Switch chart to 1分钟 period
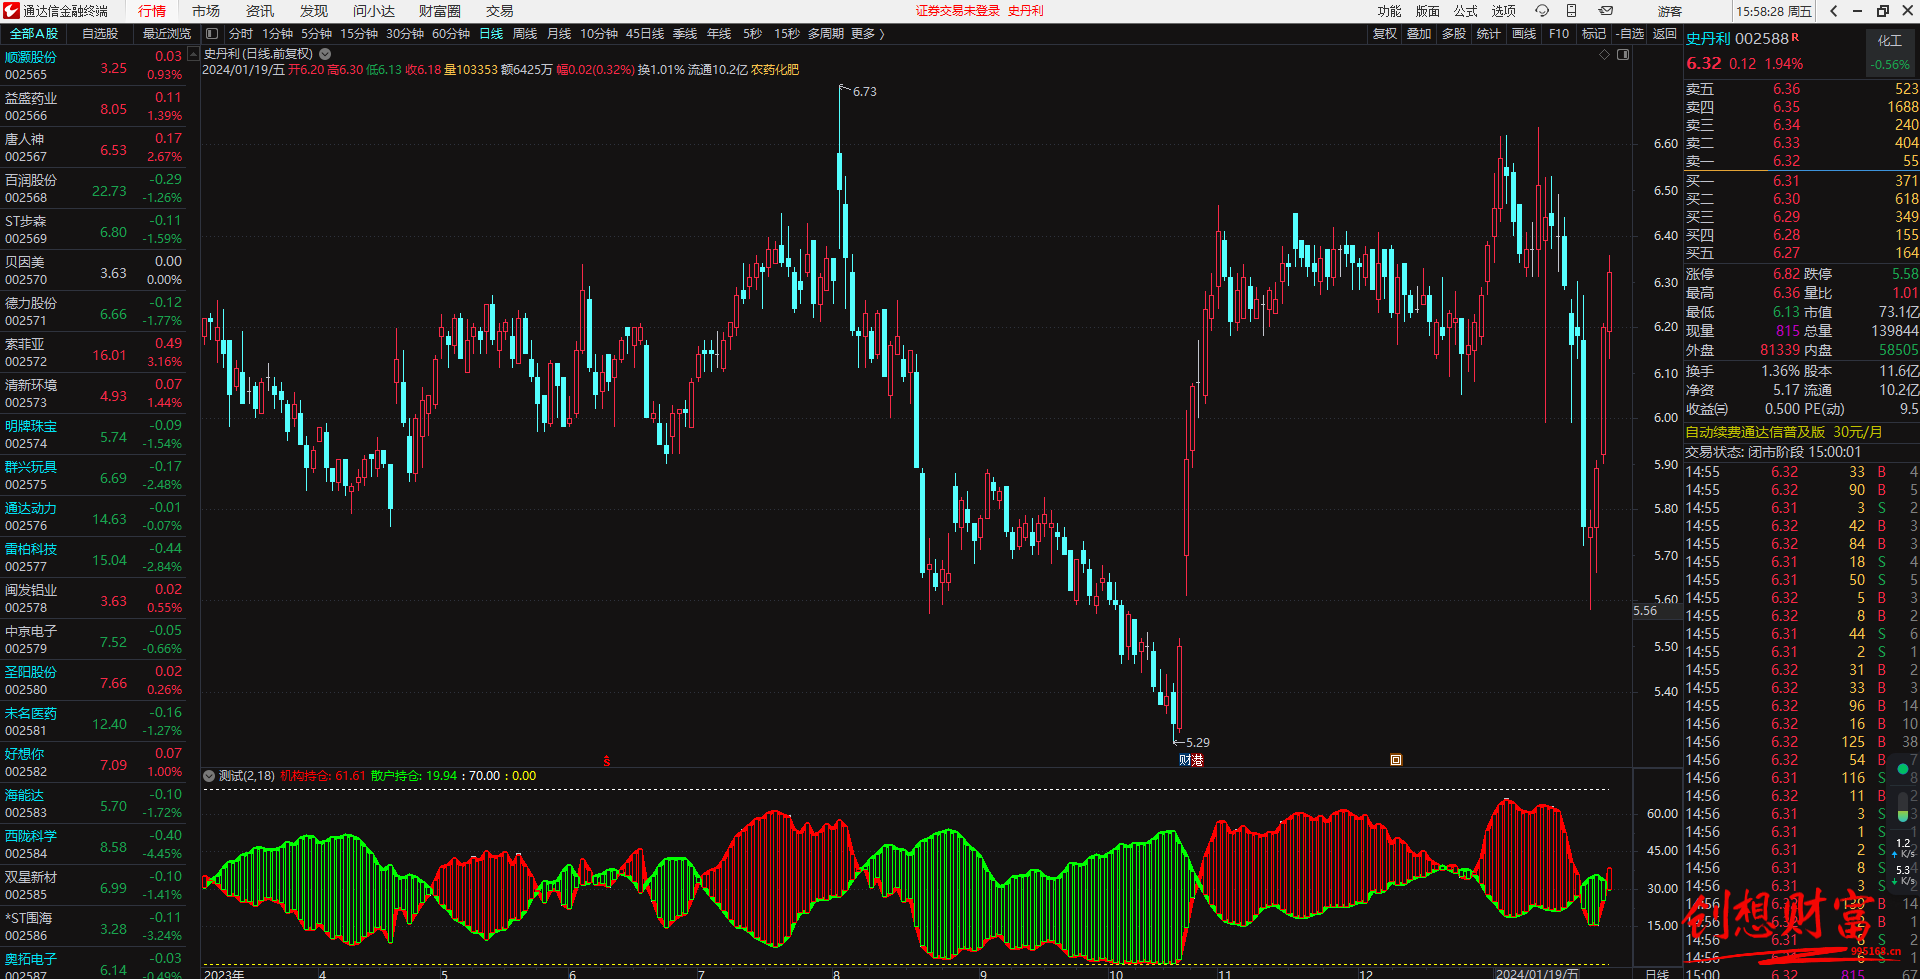This screenshot has height=979, width=1920. tap(277, 34)
